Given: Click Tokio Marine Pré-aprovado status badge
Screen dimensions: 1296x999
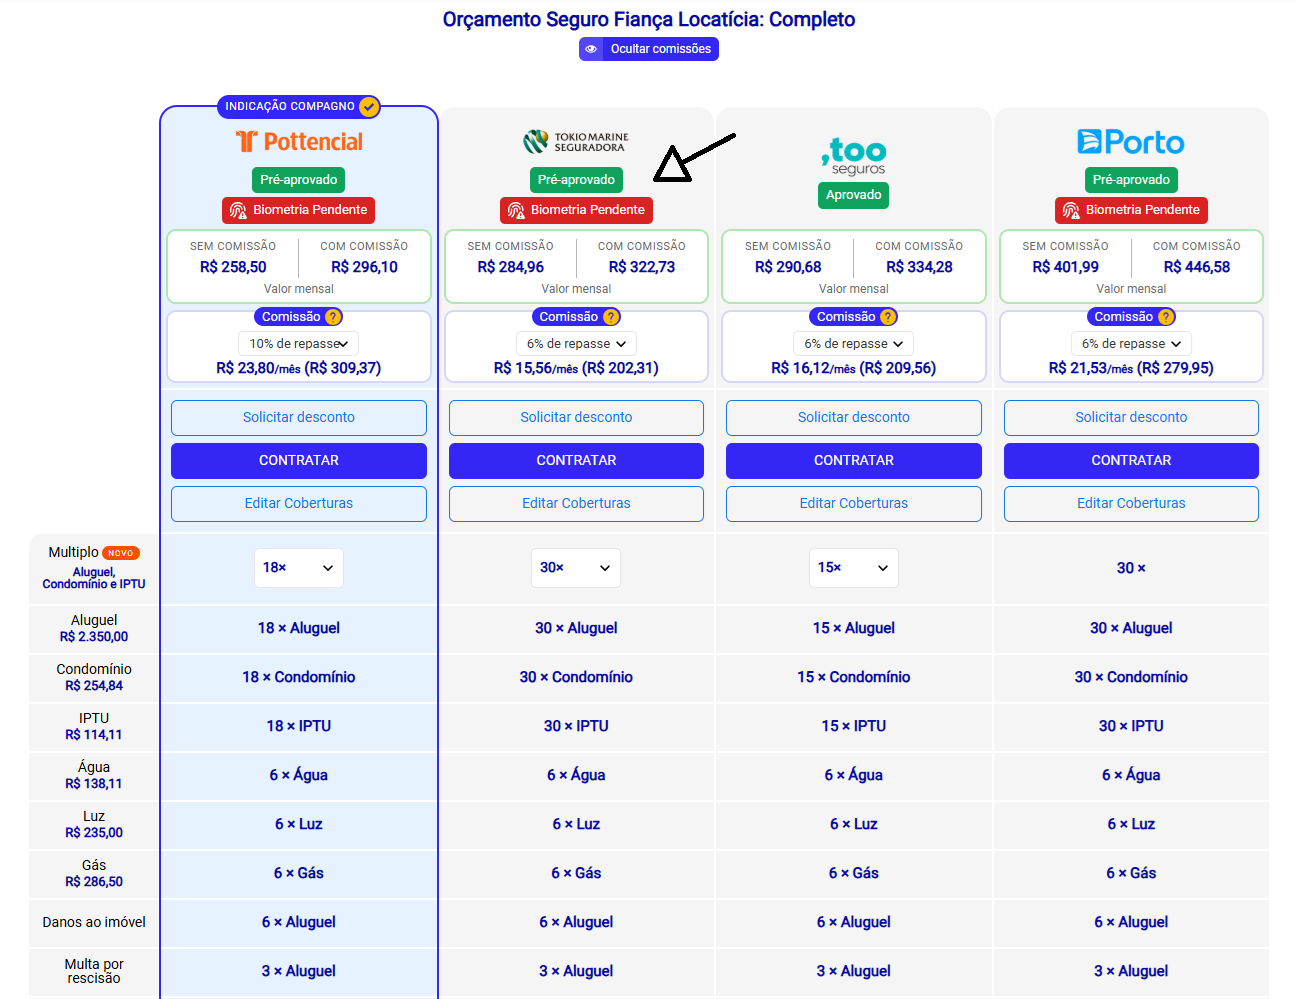Looking at the screenshot, I should (x=576, y=180).
